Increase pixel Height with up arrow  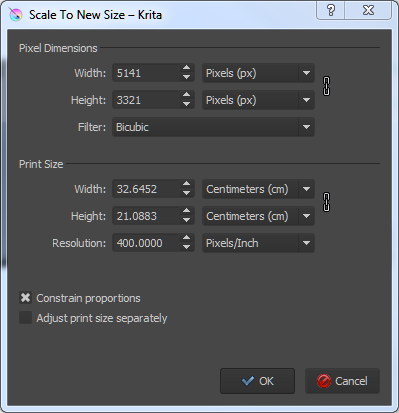pyautogui.click(x=187, y=95)
